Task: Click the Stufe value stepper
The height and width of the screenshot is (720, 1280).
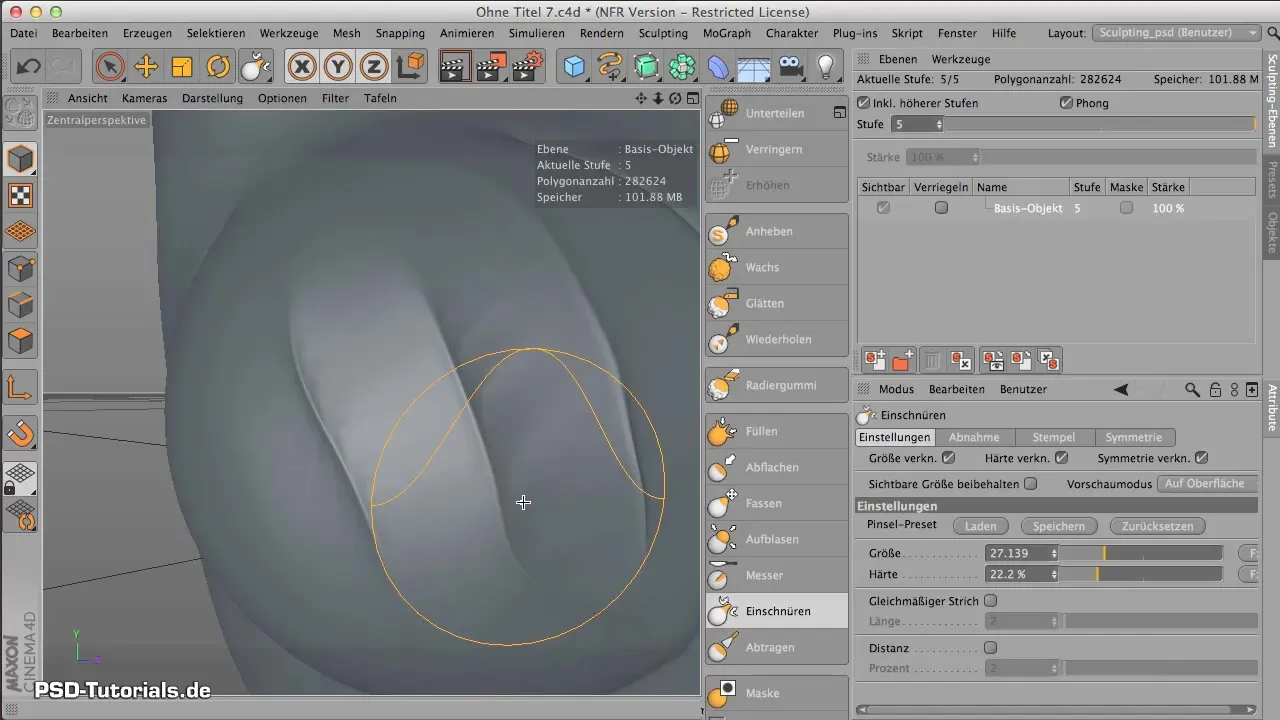Action: (939, 124)
